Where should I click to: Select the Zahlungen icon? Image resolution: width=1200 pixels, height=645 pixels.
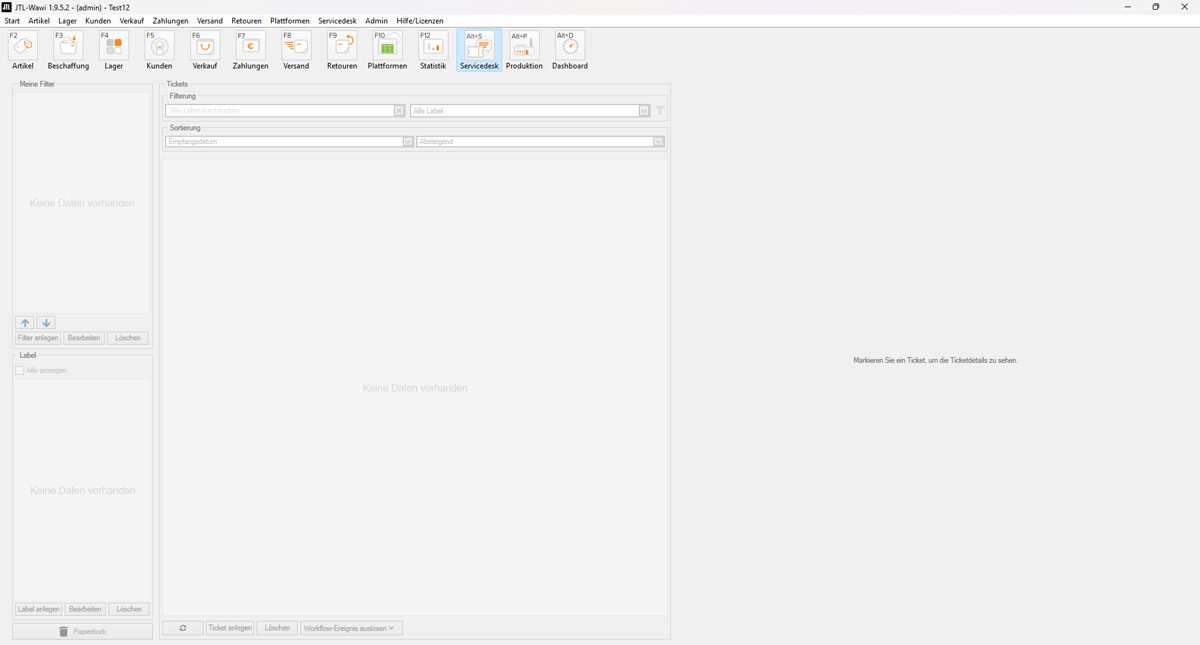coord(250,45)
